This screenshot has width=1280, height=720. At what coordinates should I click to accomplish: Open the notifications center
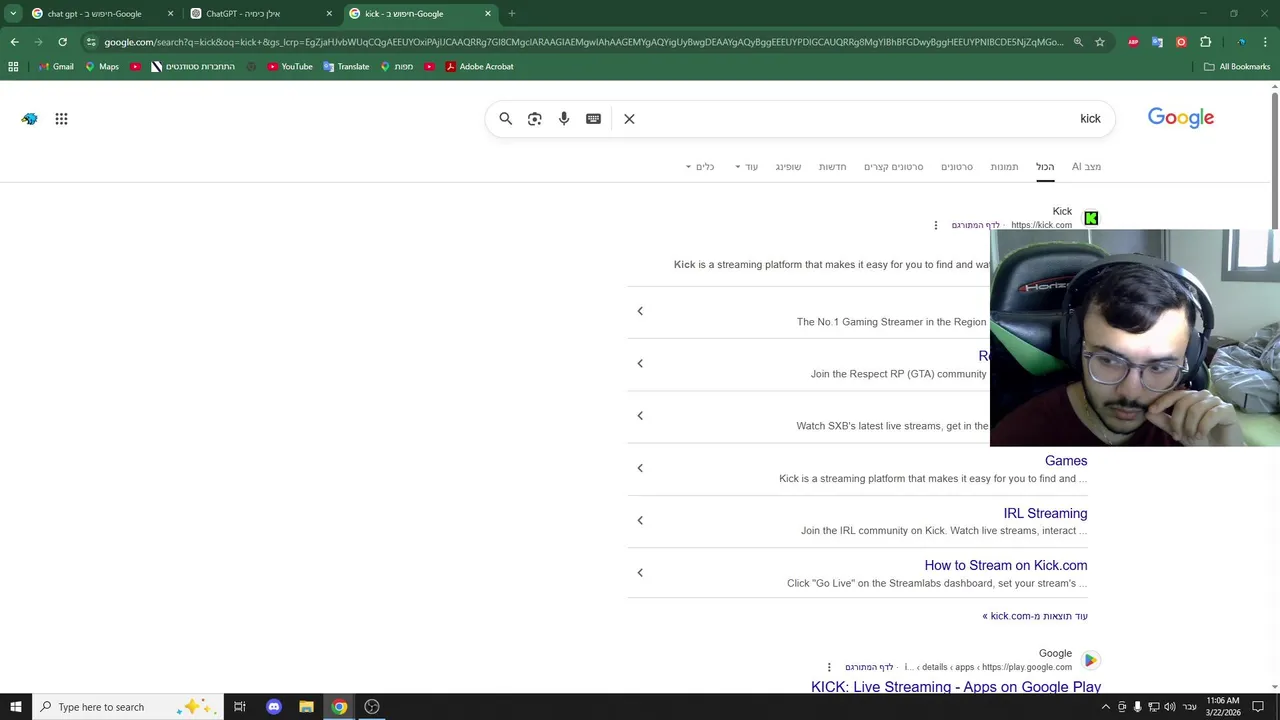tap(1258, 707)
